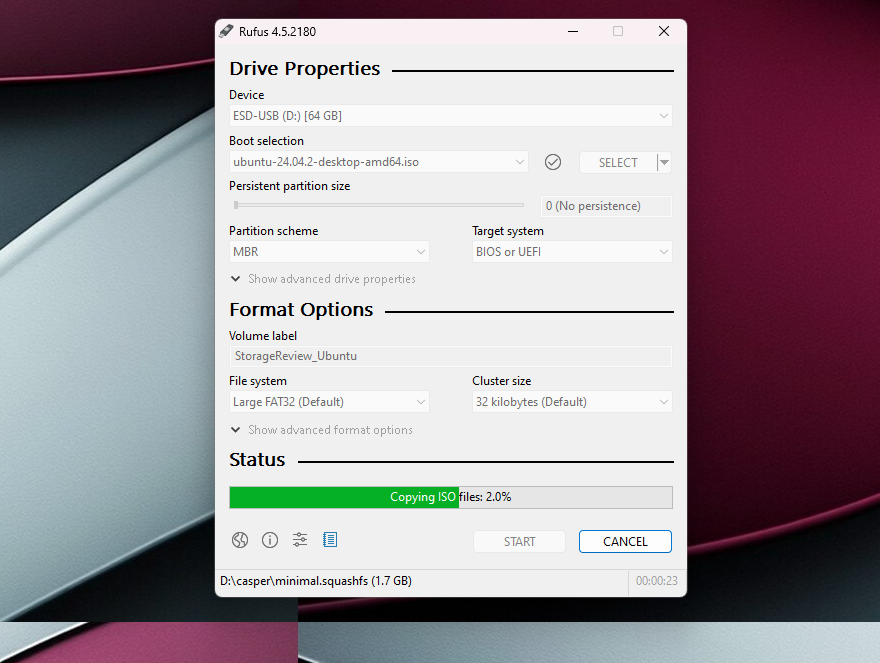Click the Volume label caption
Screen dimensions: 880x663
point(263,336)
